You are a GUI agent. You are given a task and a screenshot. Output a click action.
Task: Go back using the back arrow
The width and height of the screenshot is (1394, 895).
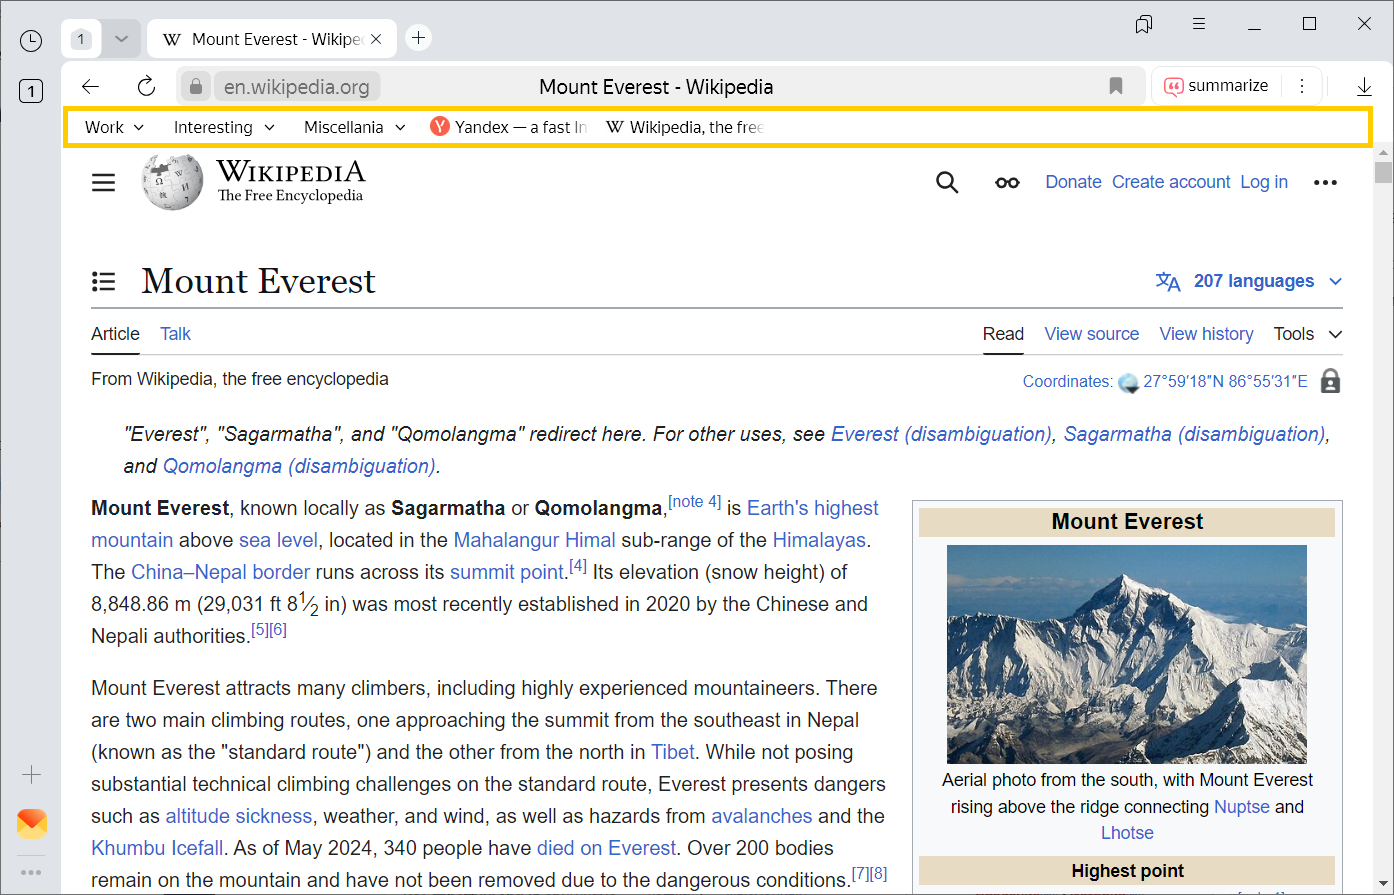coord(91,86)
